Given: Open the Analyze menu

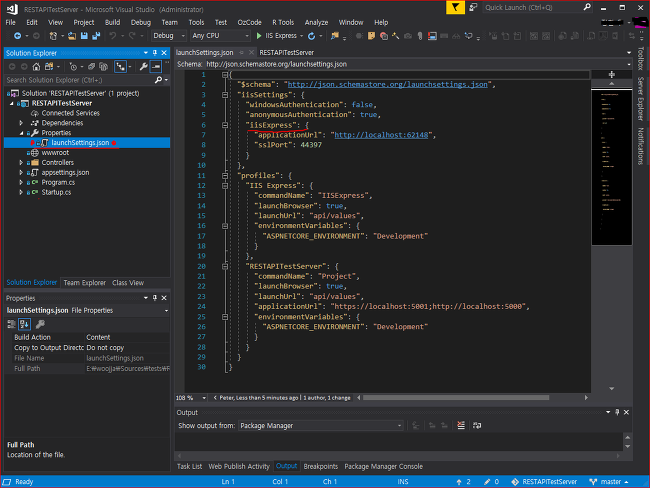Looking at the screenshot, I should pyautogui.click(x=316, y=22).
